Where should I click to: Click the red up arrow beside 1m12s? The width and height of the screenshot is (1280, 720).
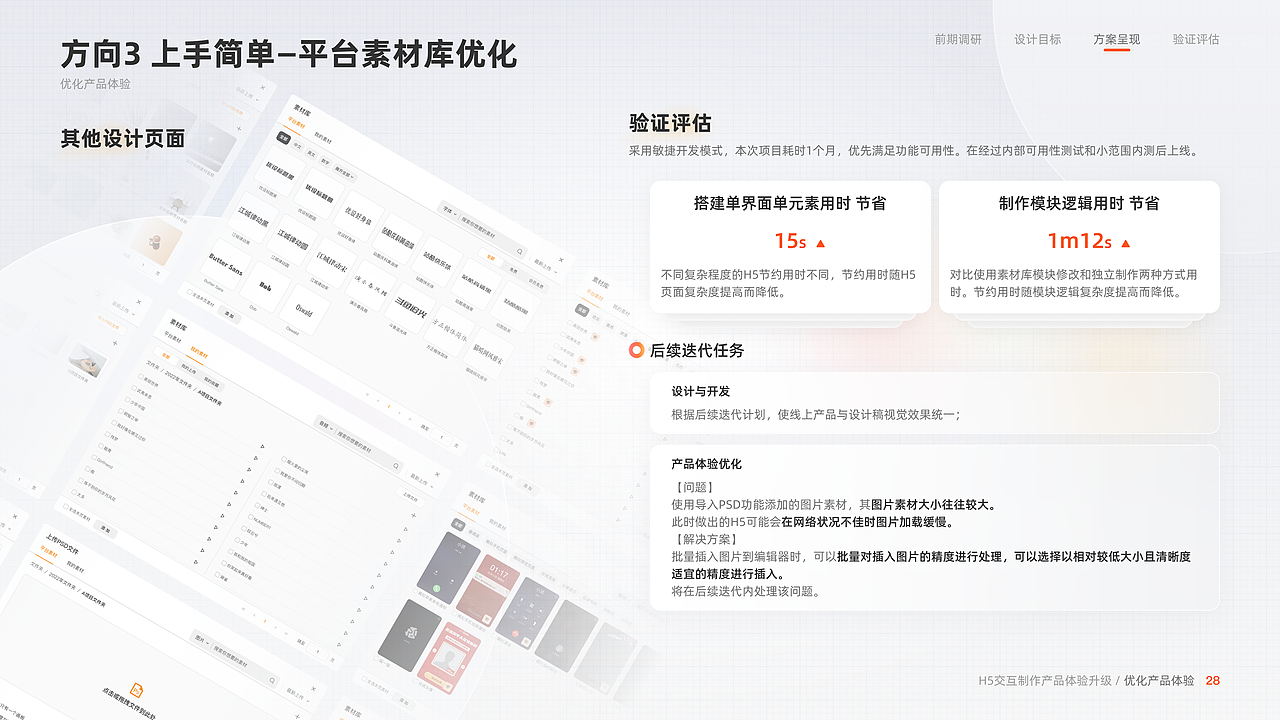(1126, 243)
